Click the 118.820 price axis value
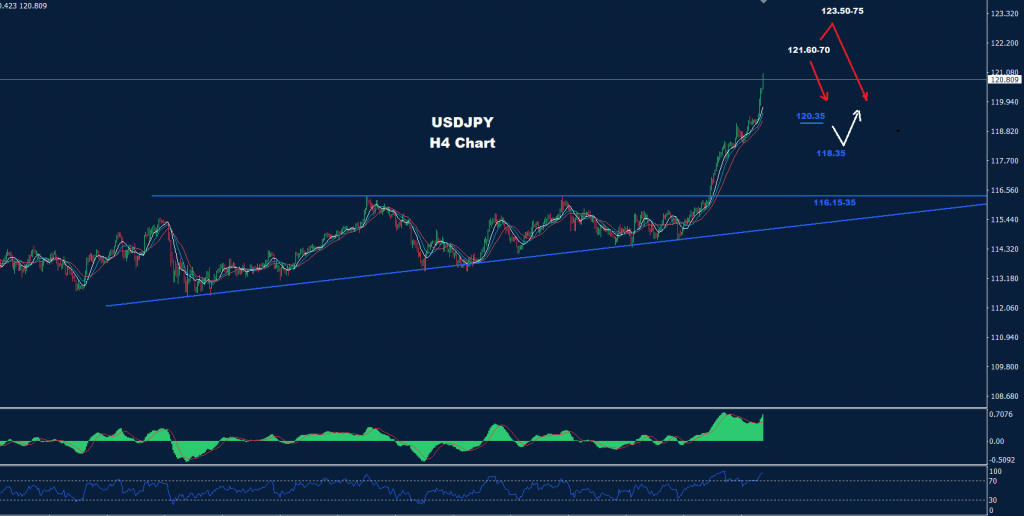Screen dimensions: 1024x516 click(x=1005, y=131)
